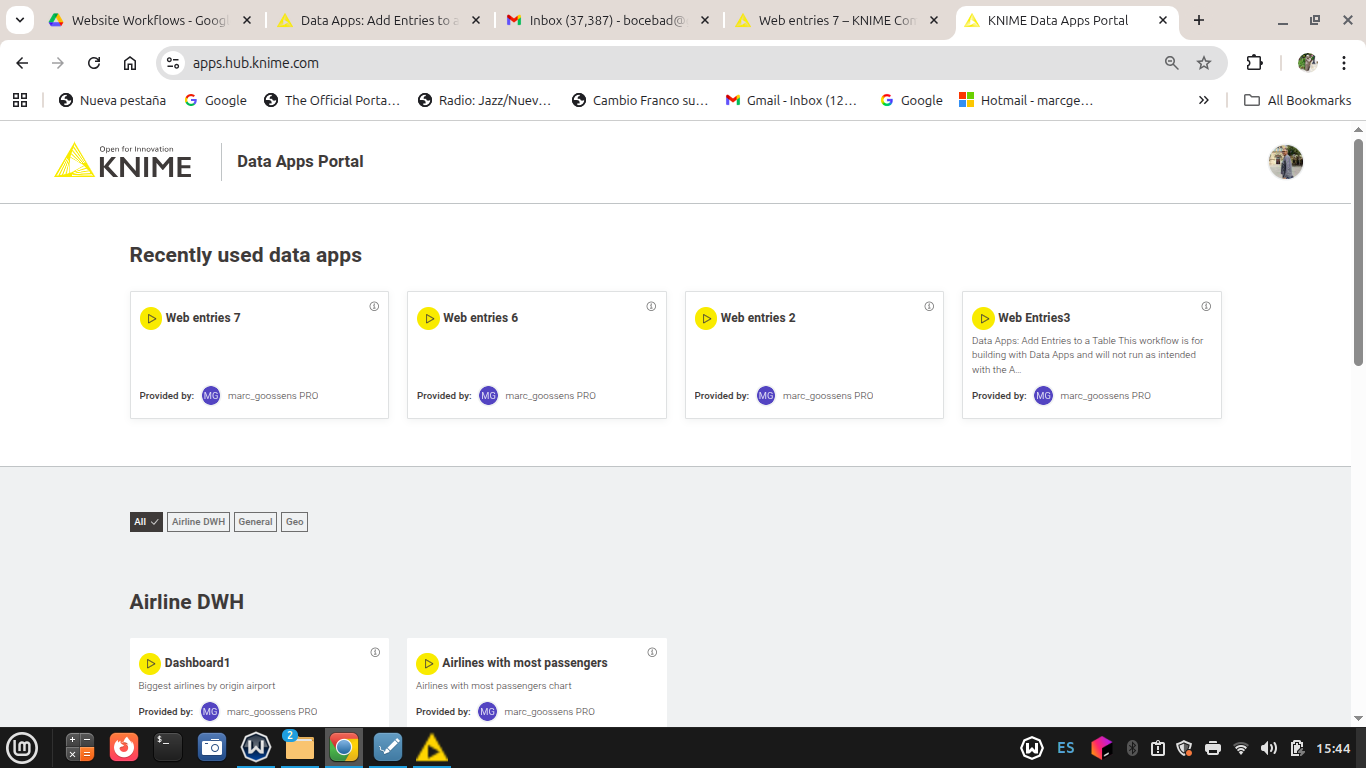The height and width of the screenshot is (768, 1366).
Task: Filter data apps by General tag
Action: [x=255, y=522]
